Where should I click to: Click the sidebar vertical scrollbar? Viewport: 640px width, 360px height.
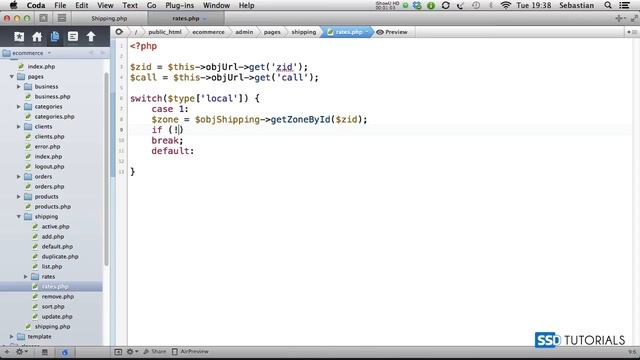click(x=107, y=169)
